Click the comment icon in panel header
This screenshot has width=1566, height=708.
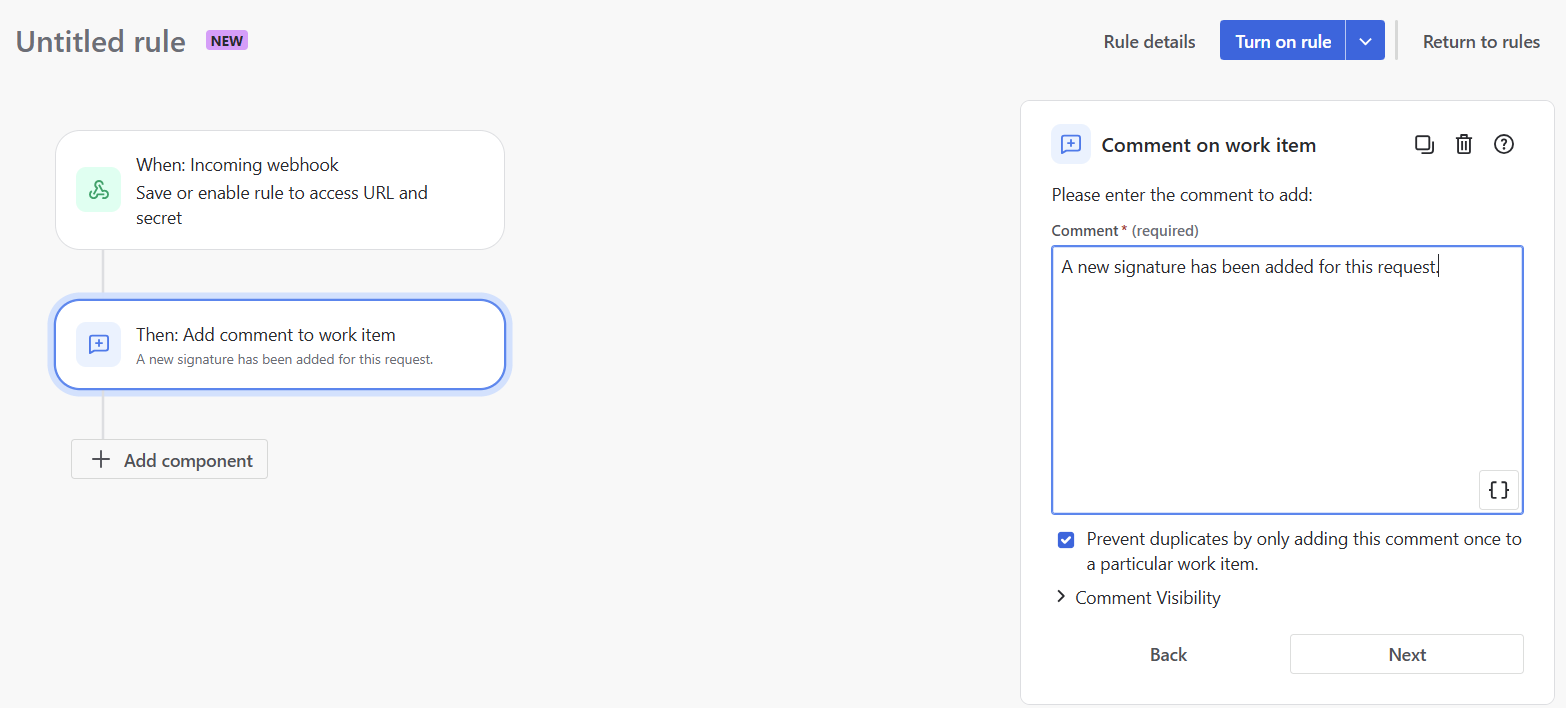coord(1070,144)
